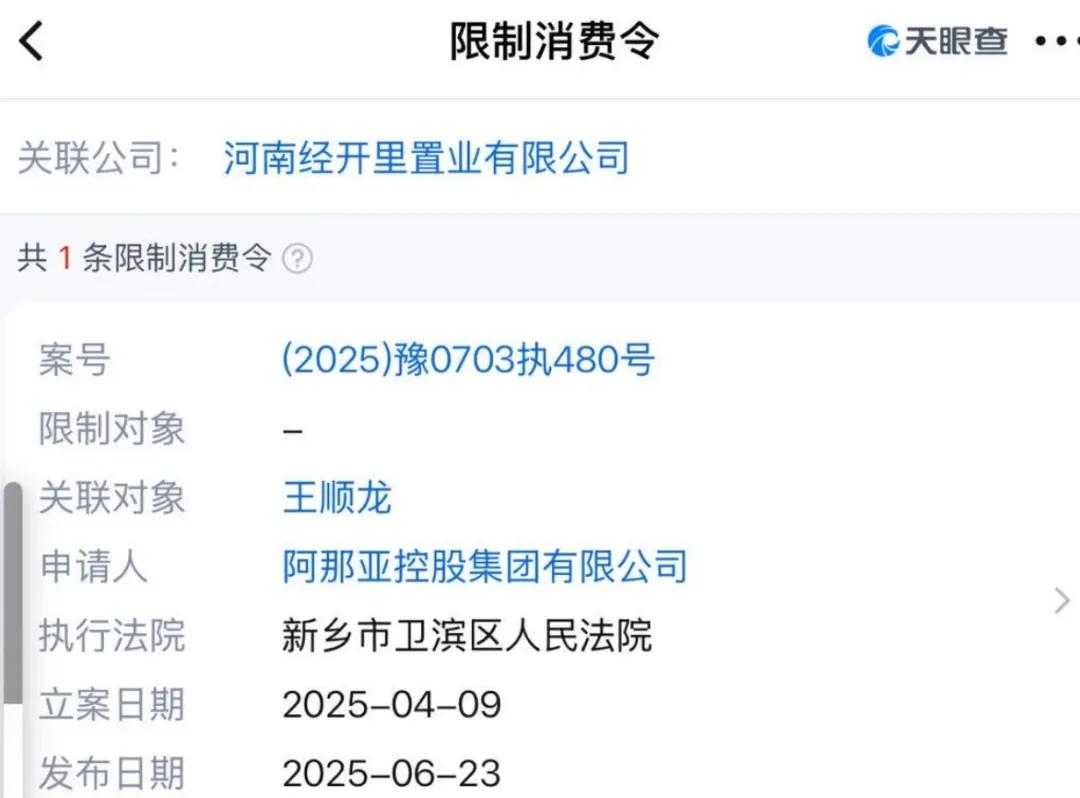Tap the 案号 field label

point(71,360)
